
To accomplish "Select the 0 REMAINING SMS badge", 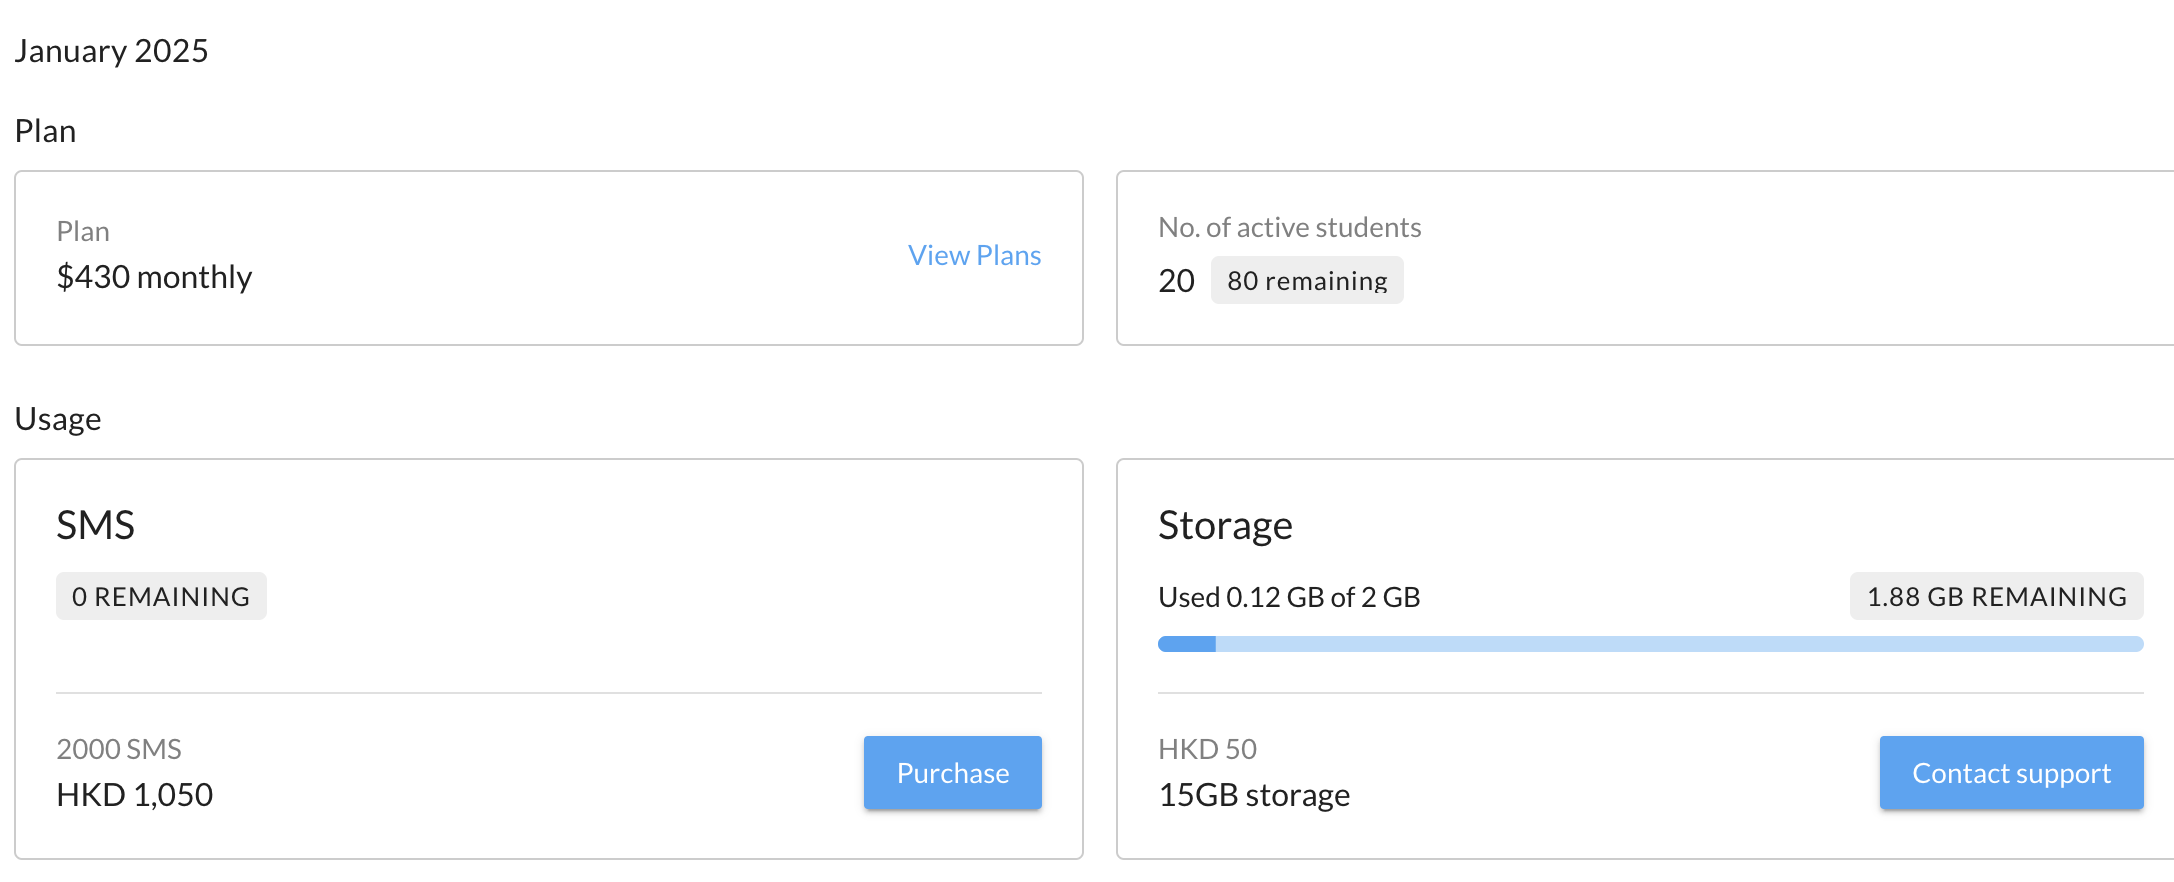I will pyautogui.click(x=161, y=597).
